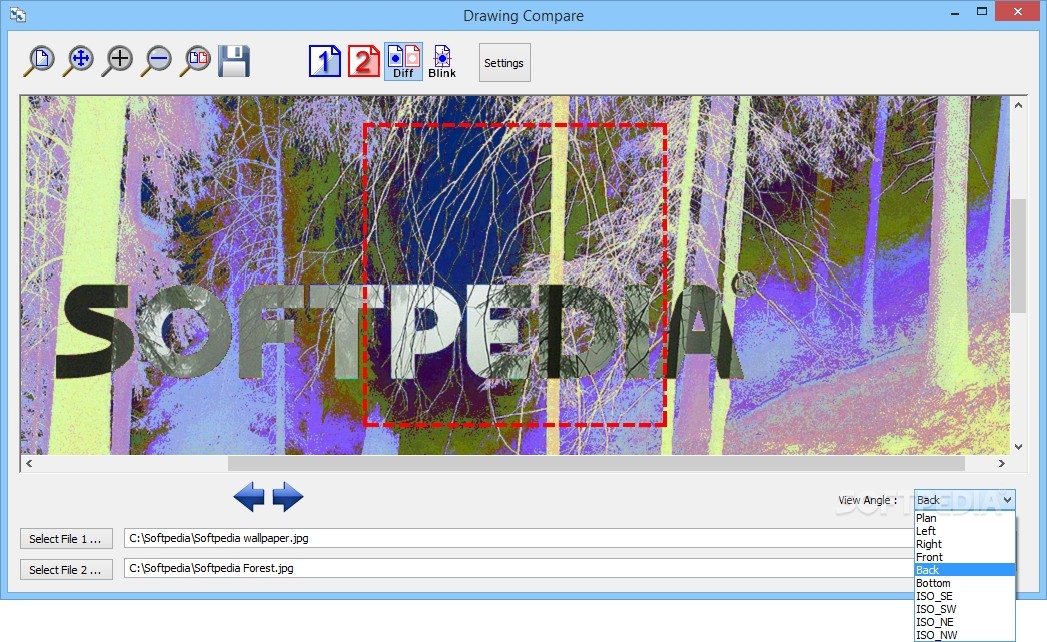The image size is (1047, 642).
Task: Click the horizontal scrollbar thumb
Action: (x=596, y=463)
